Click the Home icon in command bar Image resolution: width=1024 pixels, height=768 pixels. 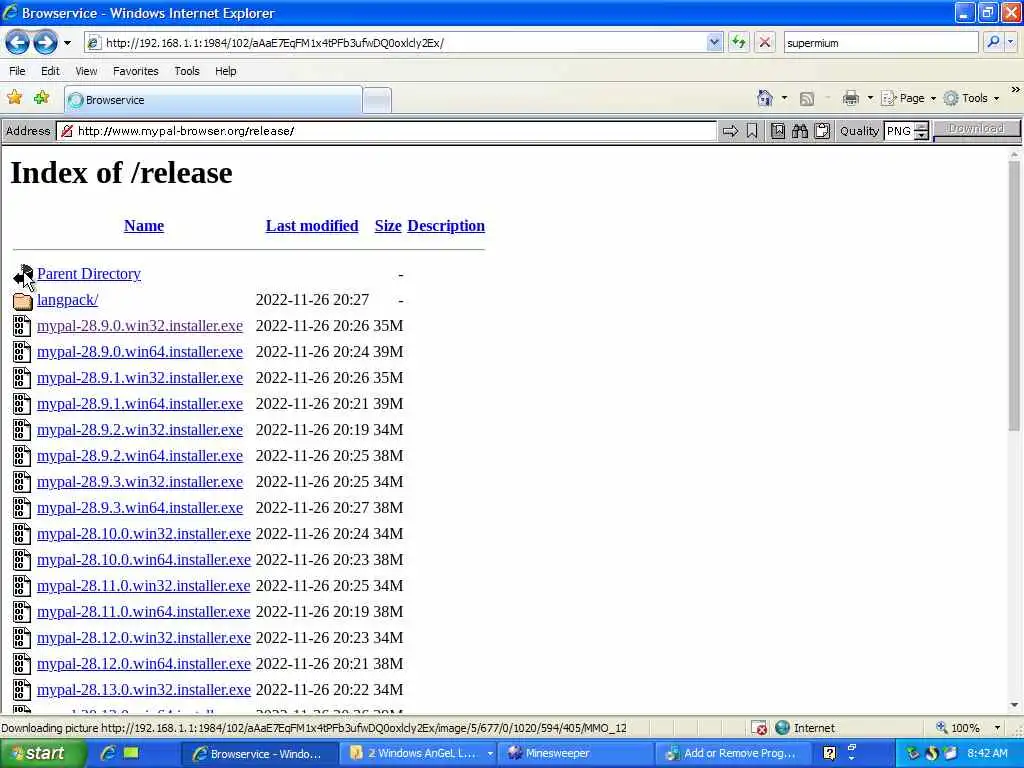pos(765,98)
